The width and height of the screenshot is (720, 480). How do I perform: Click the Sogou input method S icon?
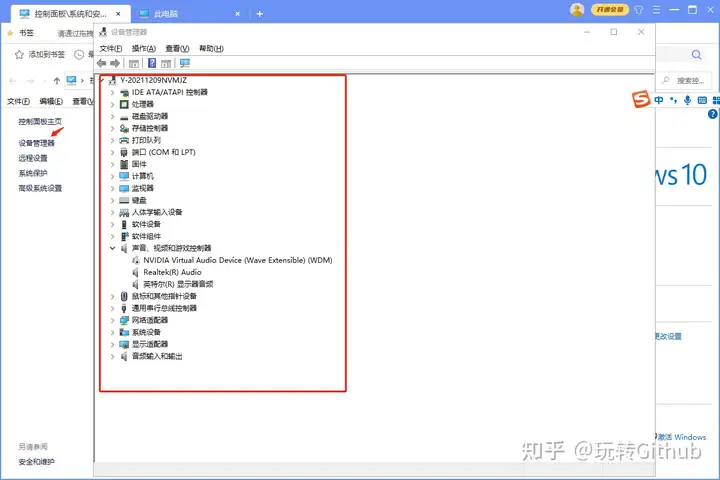tap(641, 99)
